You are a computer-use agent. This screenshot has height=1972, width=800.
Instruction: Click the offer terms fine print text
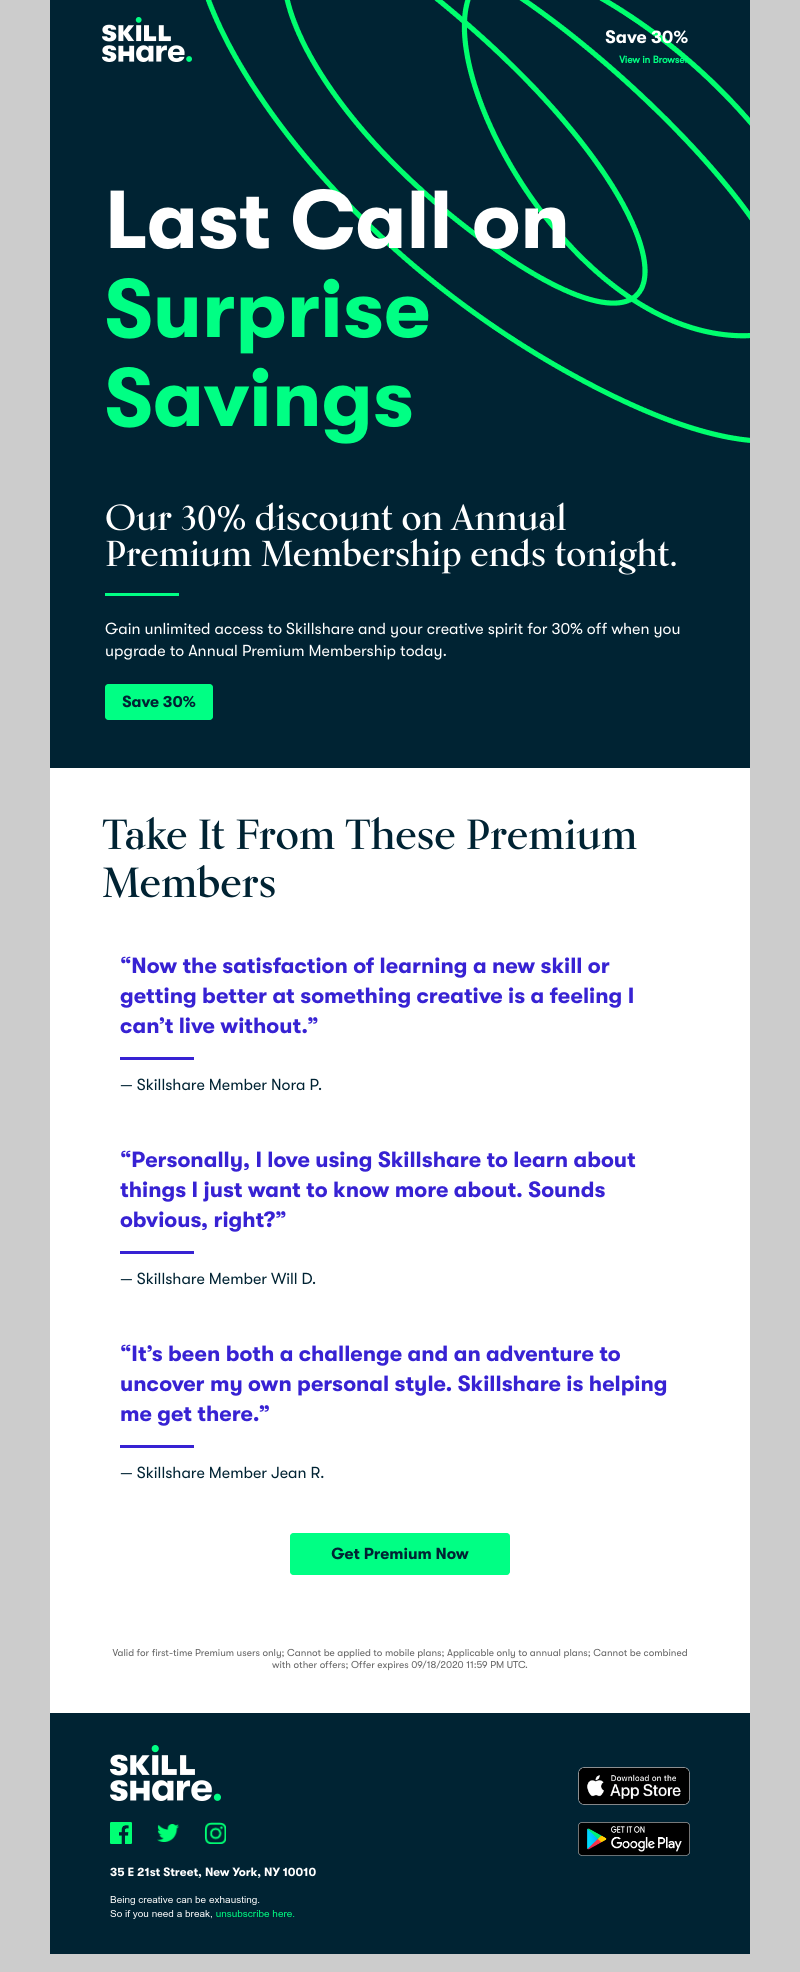point(400,1659)
